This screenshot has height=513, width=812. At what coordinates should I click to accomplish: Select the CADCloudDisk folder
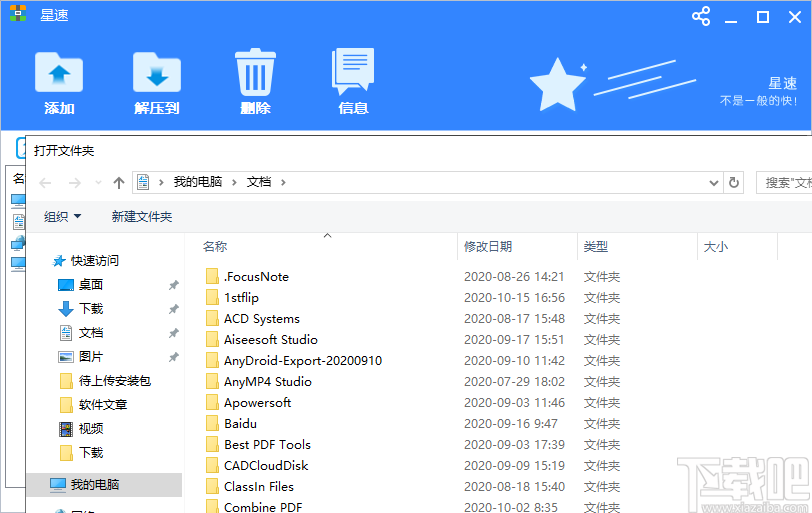pos(266,465)
